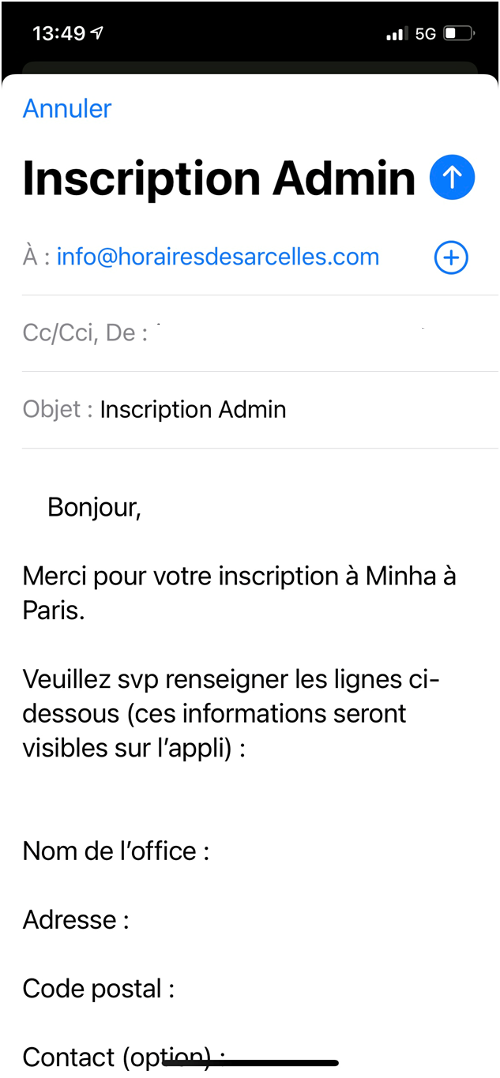
Task: Tap the battery icon in status bar
Action: click(459, 32)
